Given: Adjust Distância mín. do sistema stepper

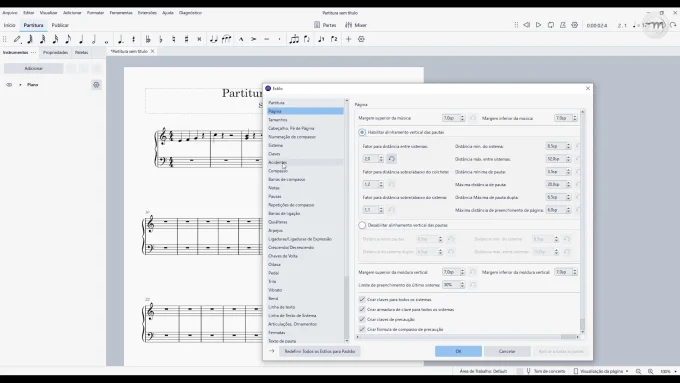Looking at the screenshot, I should click(x=568, y=146).
